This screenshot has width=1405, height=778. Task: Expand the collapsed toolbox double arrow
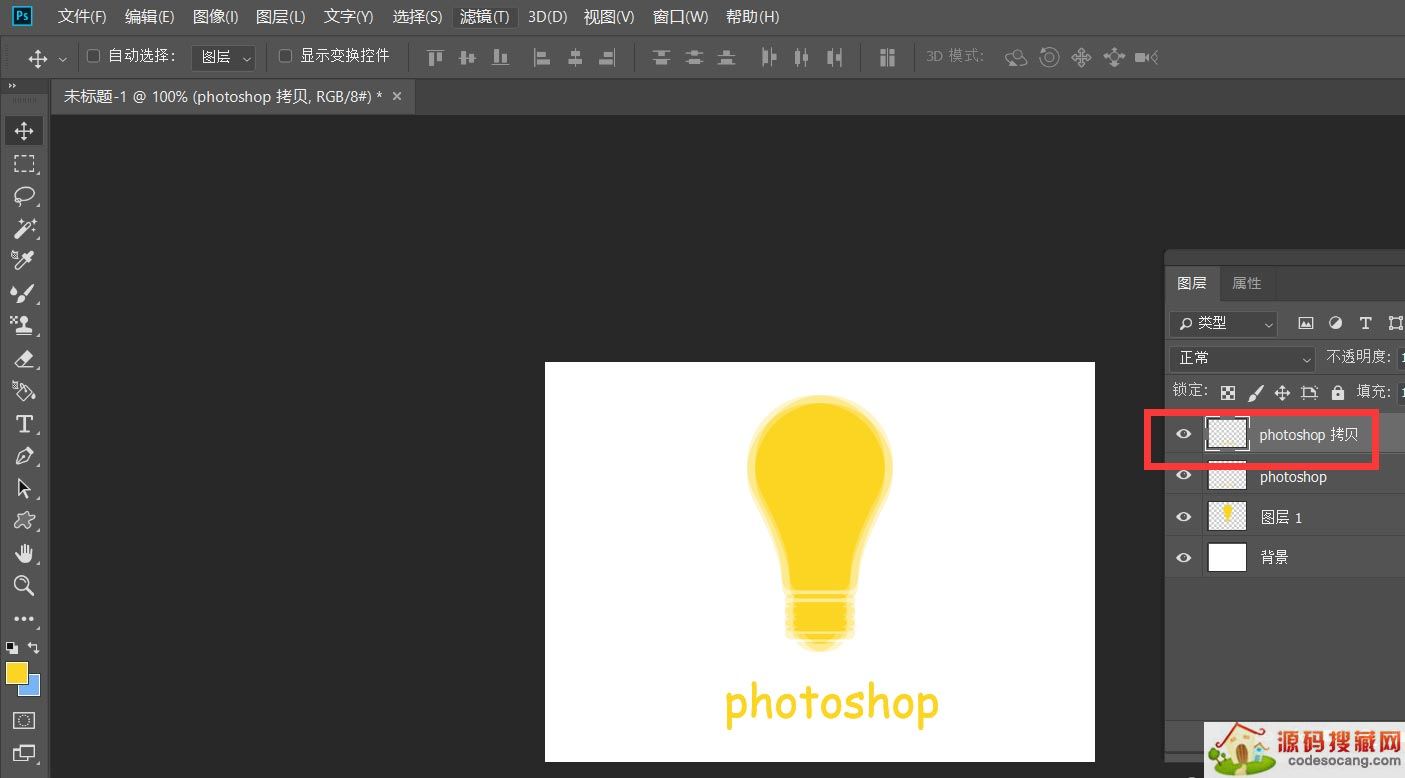pos(12,87)
